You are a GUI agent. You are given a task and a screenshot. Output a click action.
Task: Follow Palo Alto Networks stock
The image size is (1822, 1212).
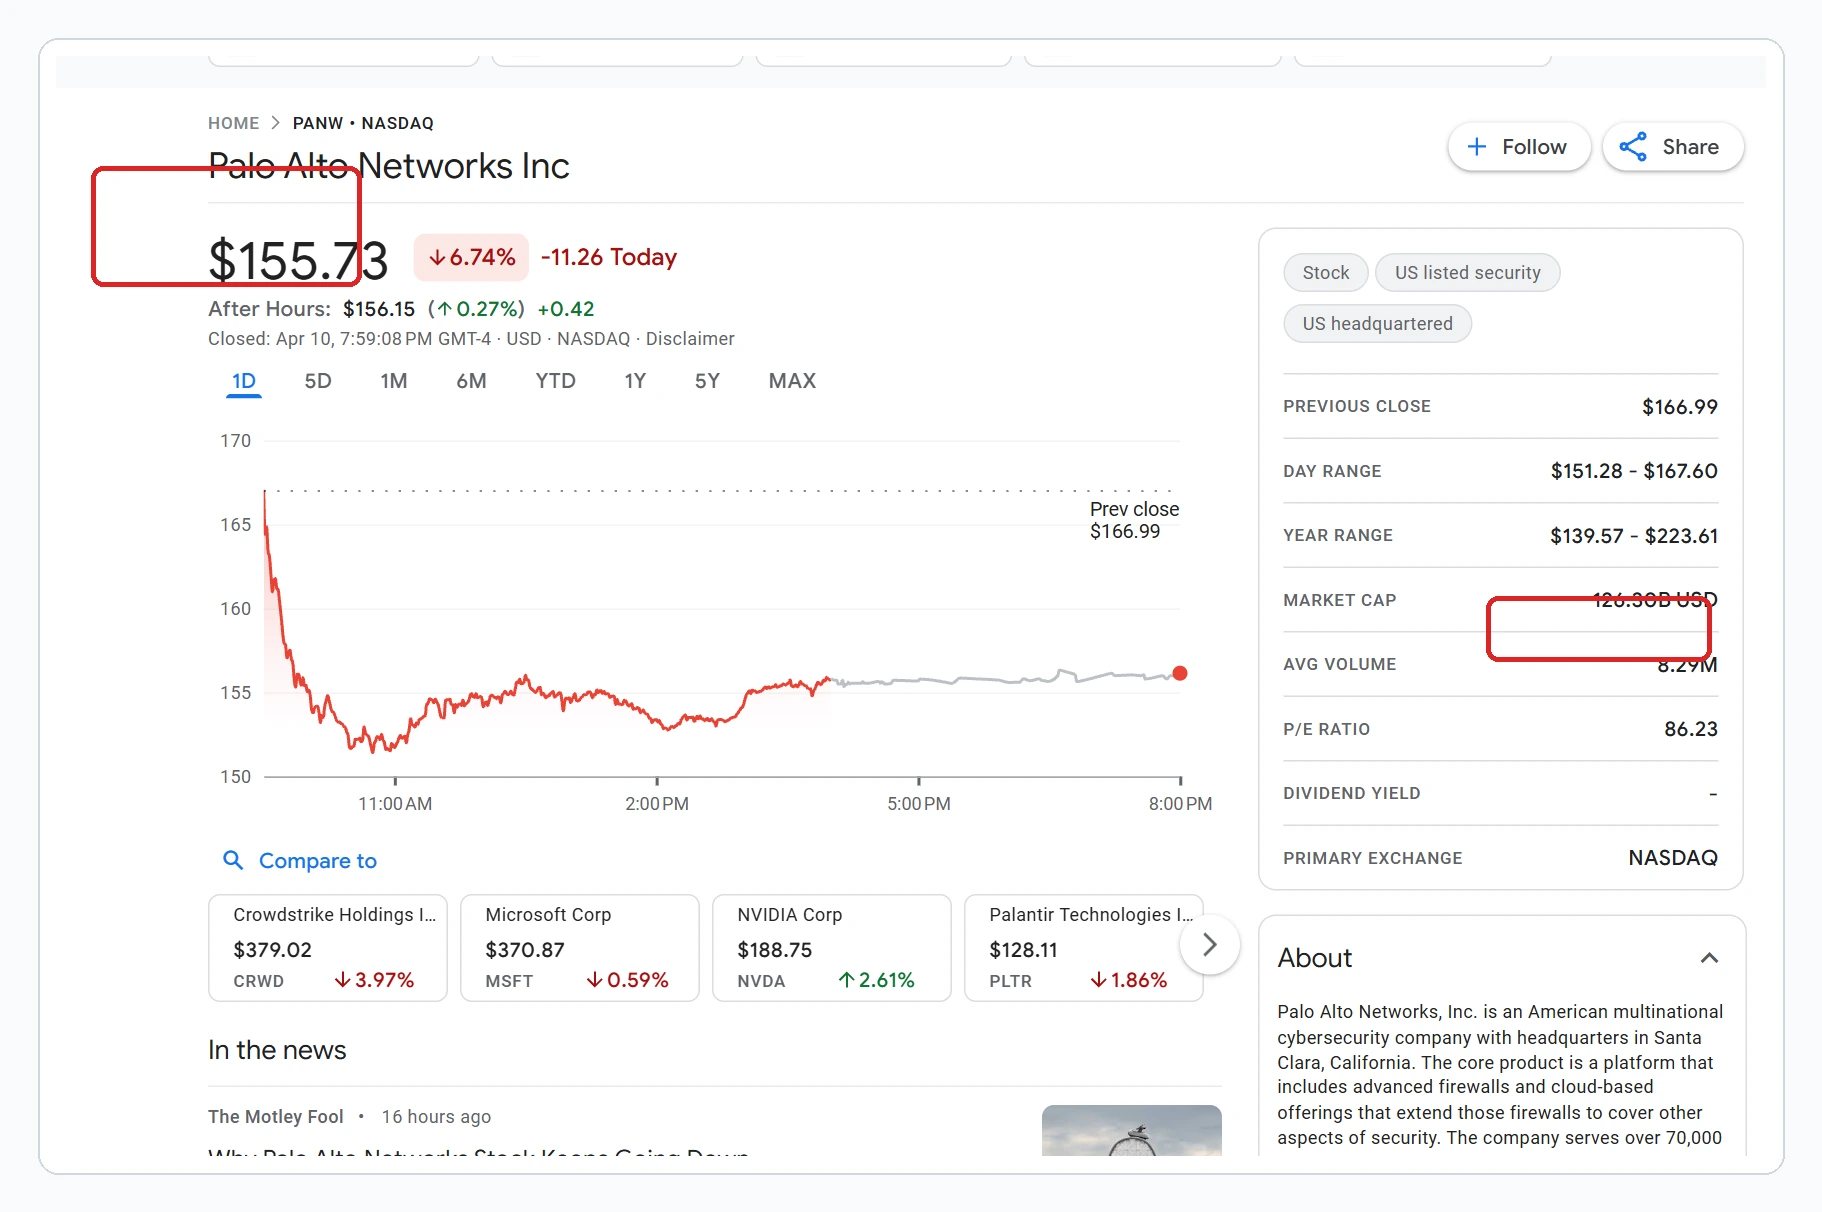(x=1519, y=146)
